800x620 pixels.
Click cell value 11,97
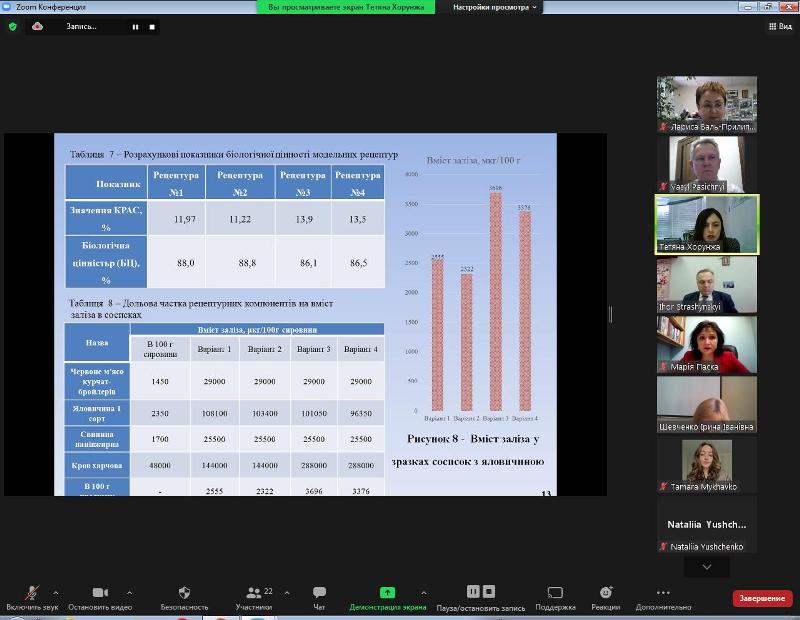pos(185,219)
